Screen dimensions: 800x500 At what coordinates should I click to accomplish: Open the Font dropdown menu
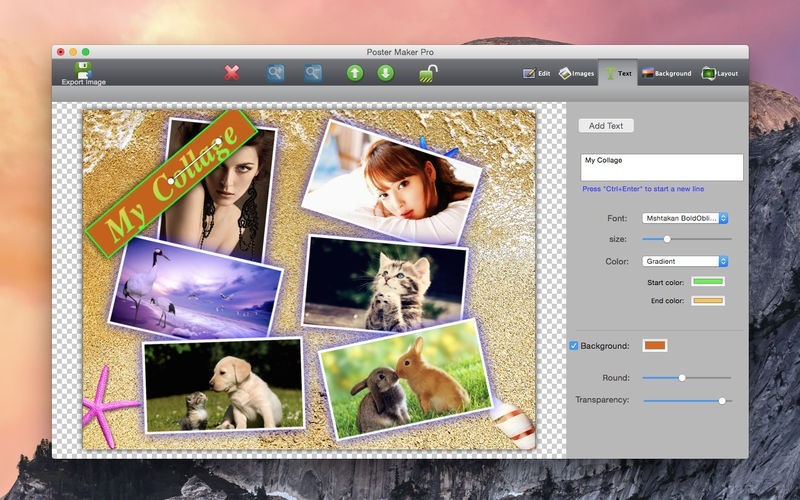pyautogui.click(x=685, y=218)
